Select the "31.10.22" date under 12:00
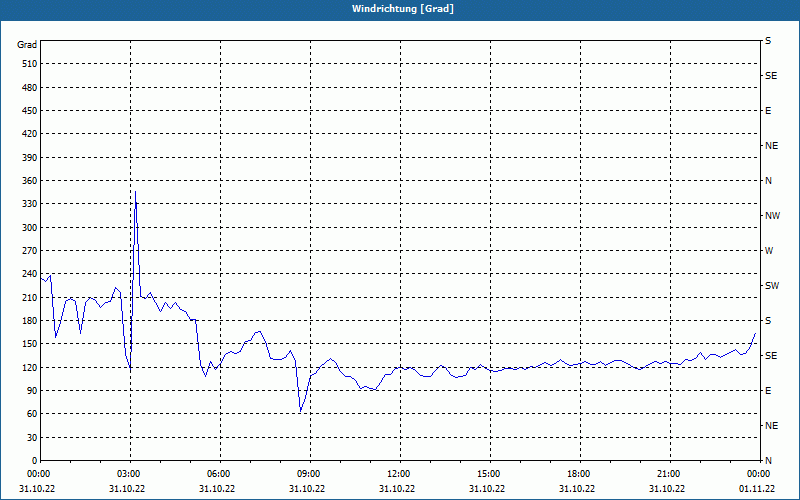The width and height of the screenshot is (800, 500). [397, 489]
